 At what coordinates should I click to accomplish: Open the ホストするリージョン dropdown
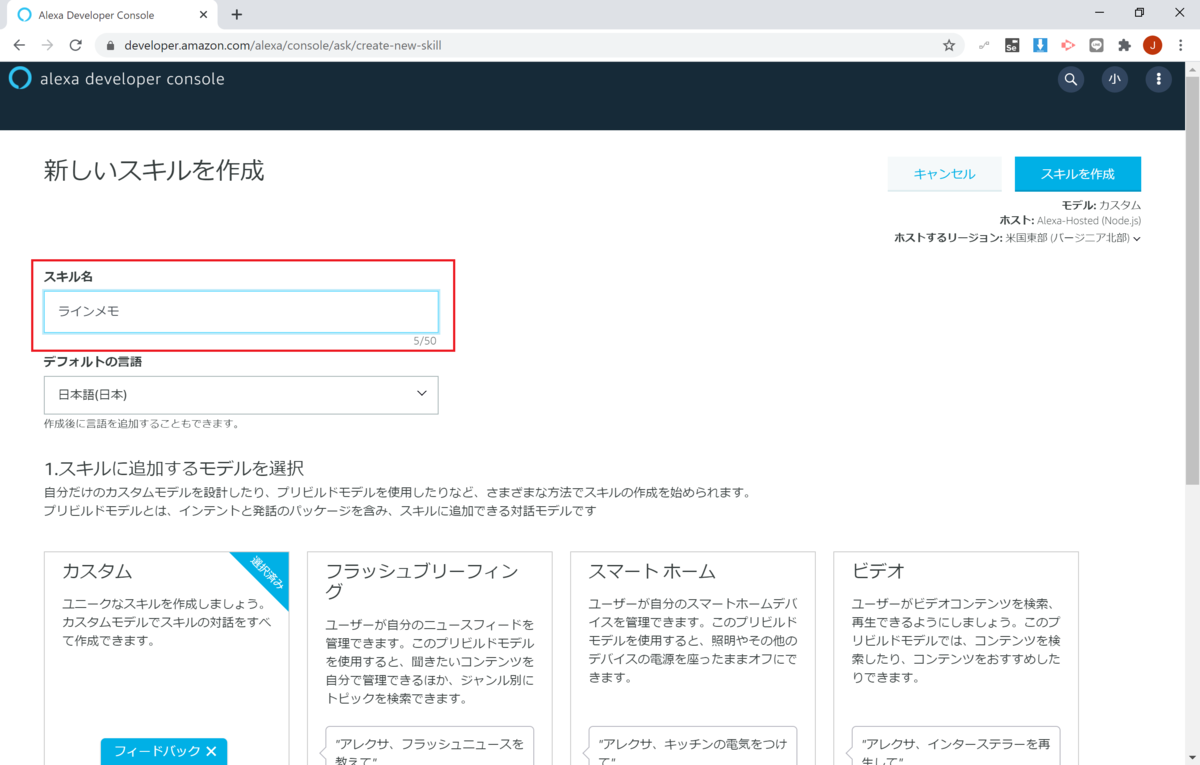tap(1136, 238)
